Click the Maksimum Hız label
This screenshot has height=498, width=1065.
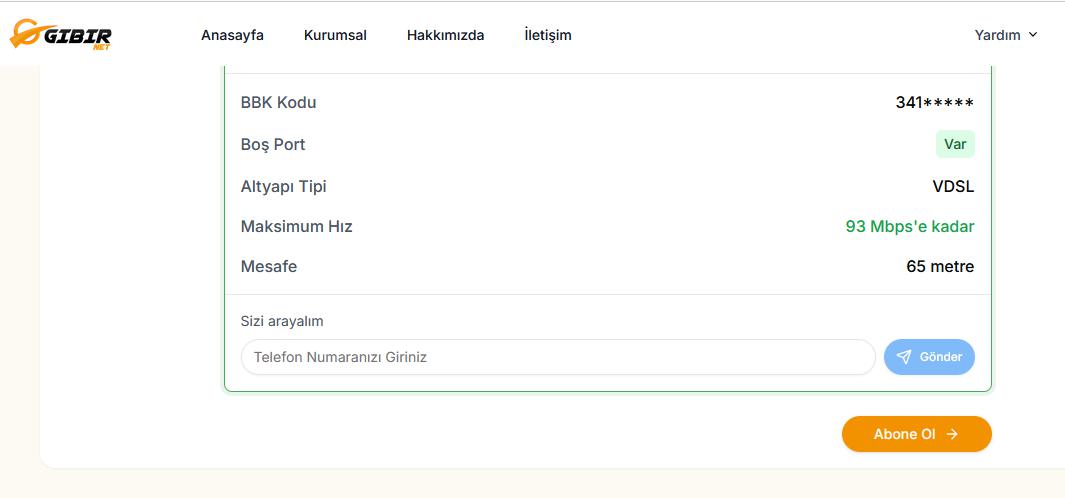click(296, 226)
